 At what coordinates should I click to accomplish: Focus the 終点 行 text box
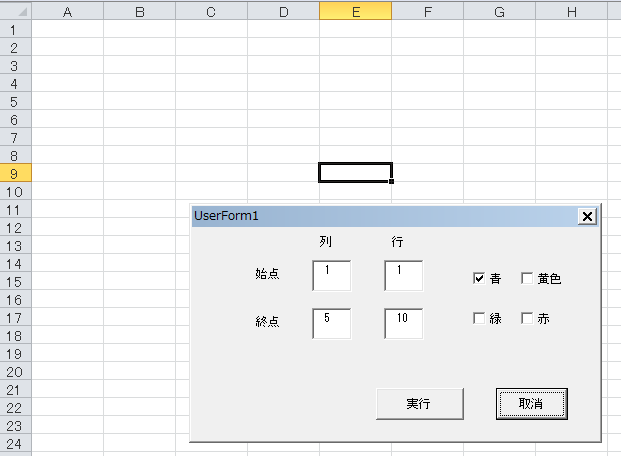(403, 323)
